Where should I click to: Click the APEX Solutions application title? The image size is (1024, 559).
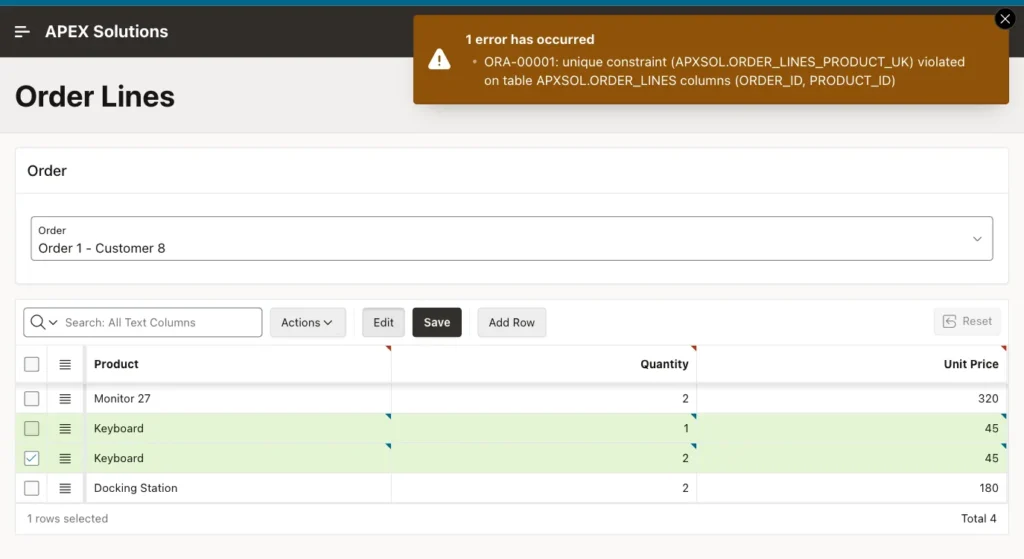pyautogui.click(x=106, y=31)
